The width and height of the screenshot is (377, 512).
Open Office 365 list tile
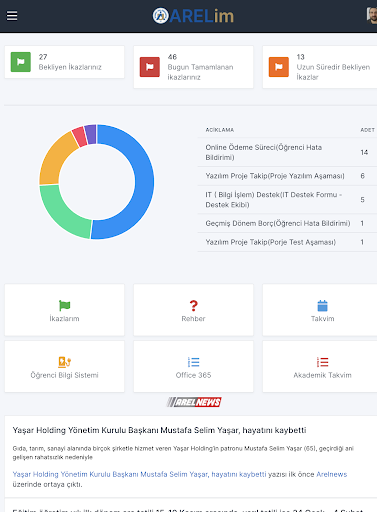(x=193, y=367)
